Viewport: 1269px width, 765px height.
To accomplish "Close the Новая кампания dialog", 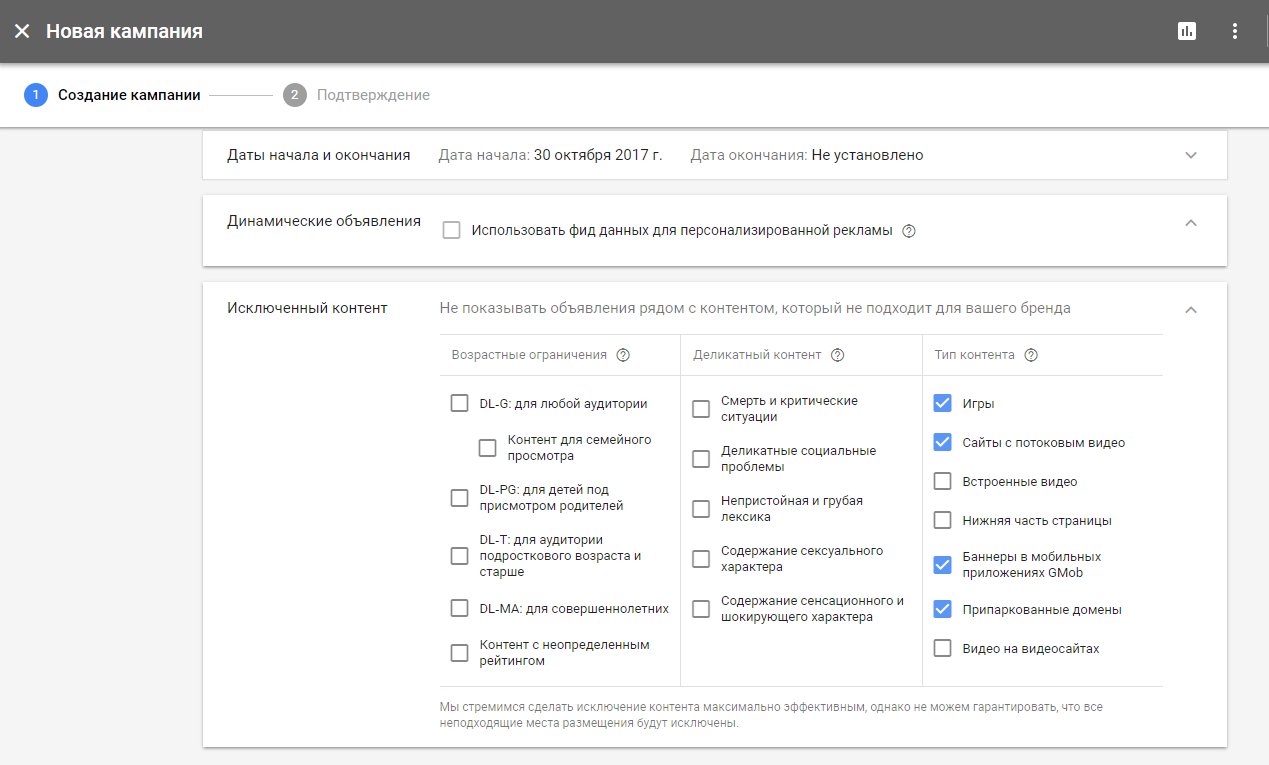I will tap(22, 31).
